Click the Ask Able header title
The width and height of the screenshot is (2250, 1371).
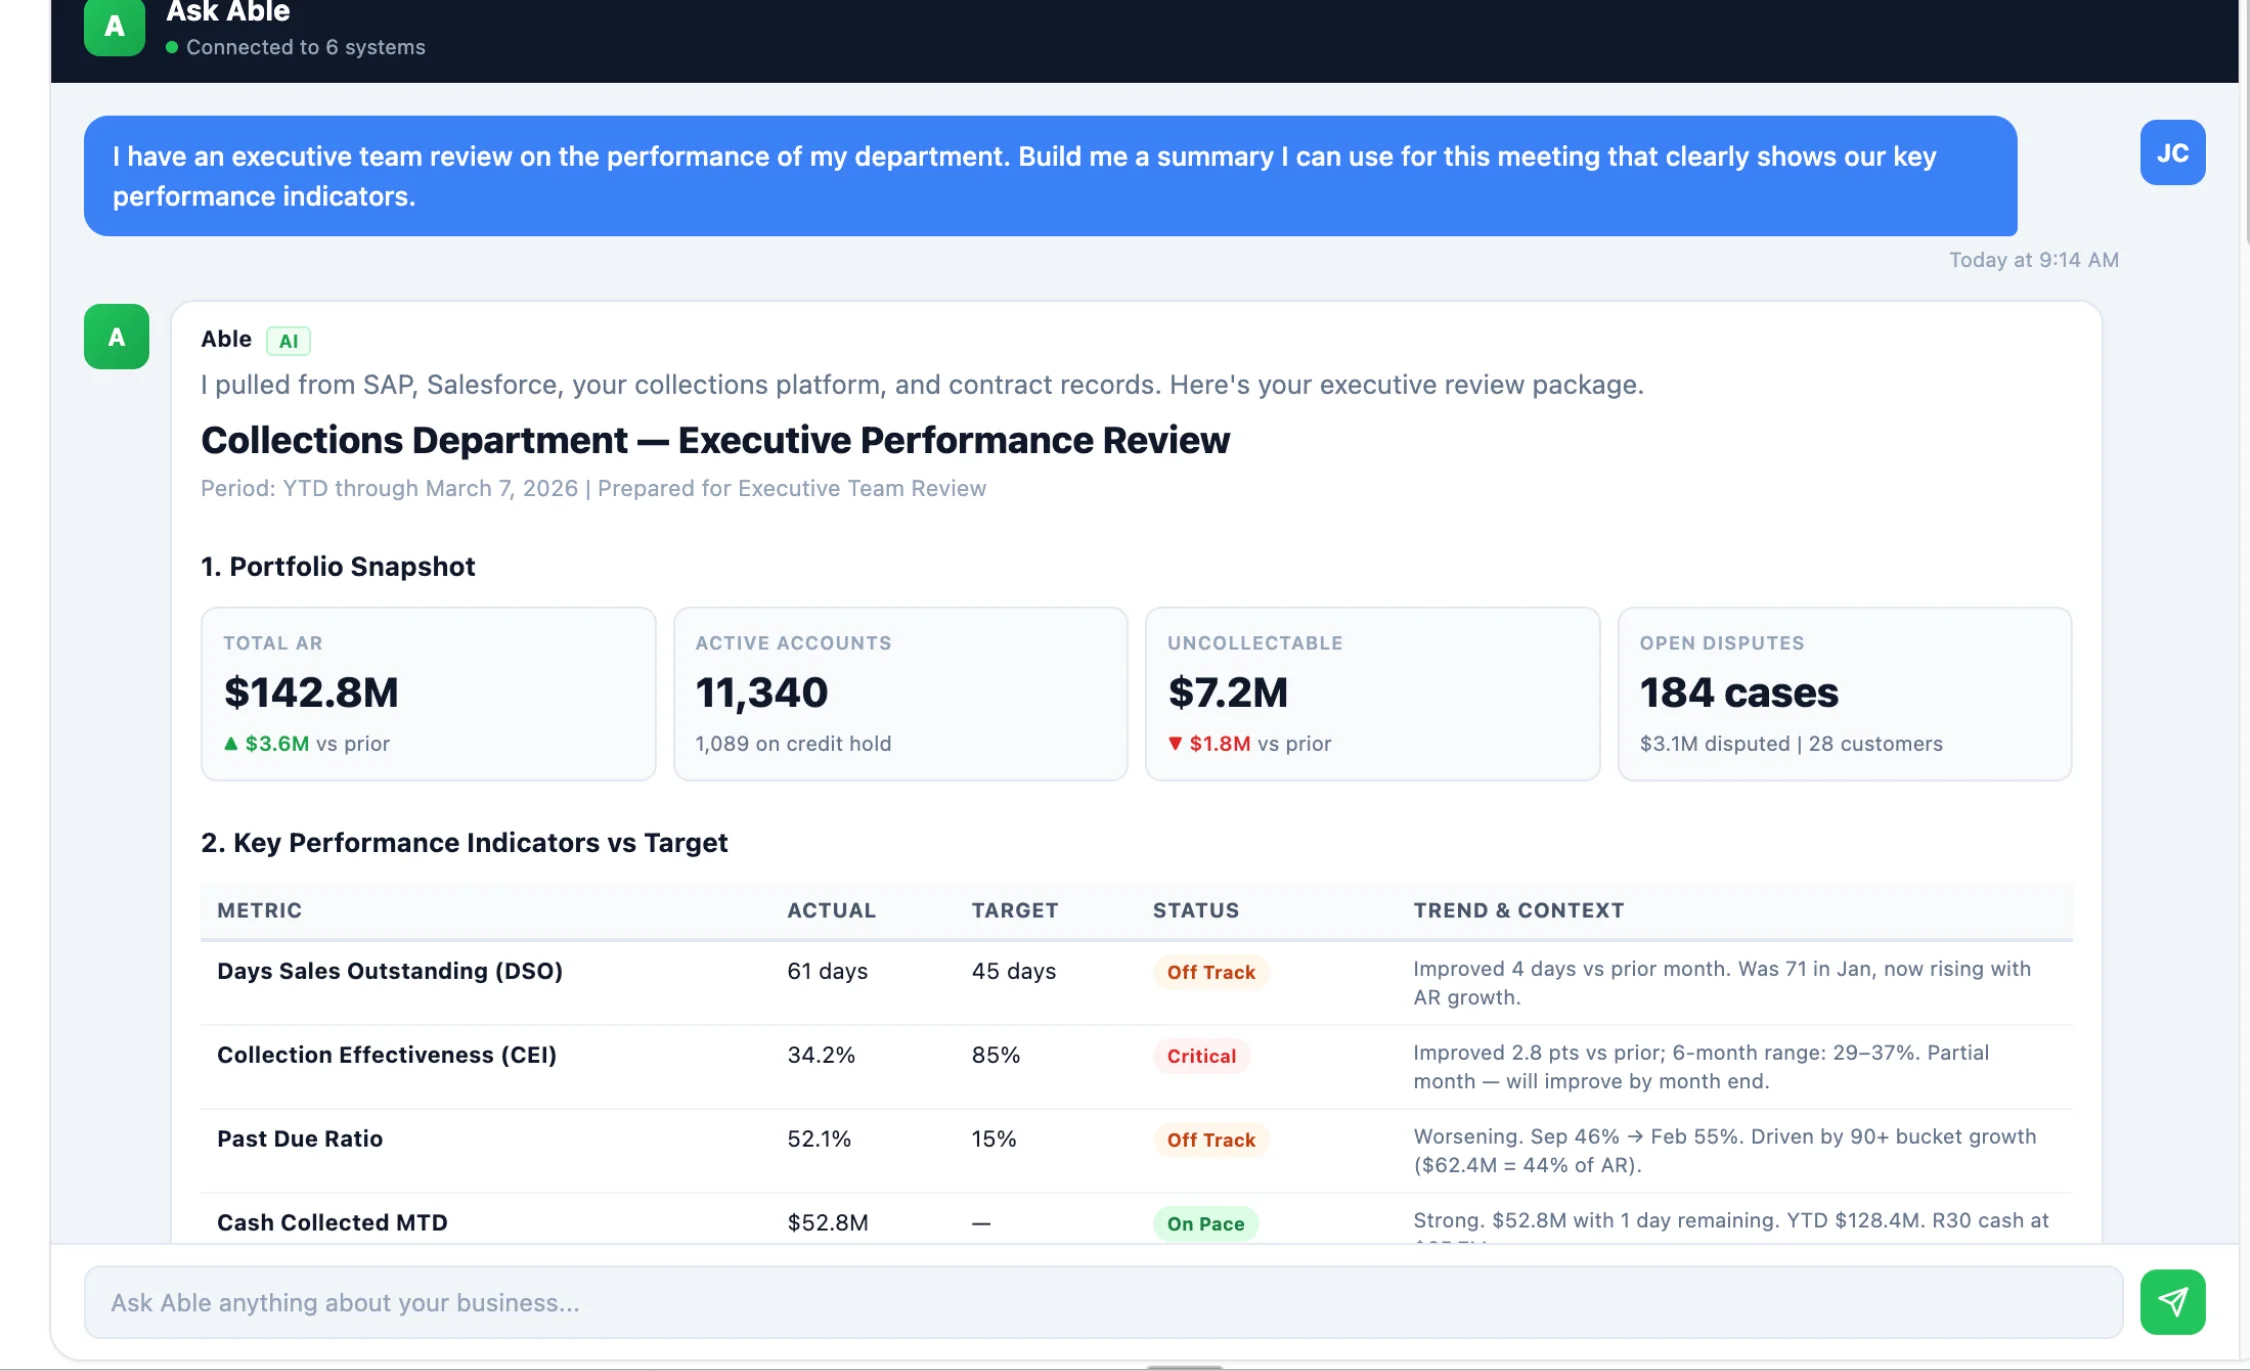click(x=228, y=12)
